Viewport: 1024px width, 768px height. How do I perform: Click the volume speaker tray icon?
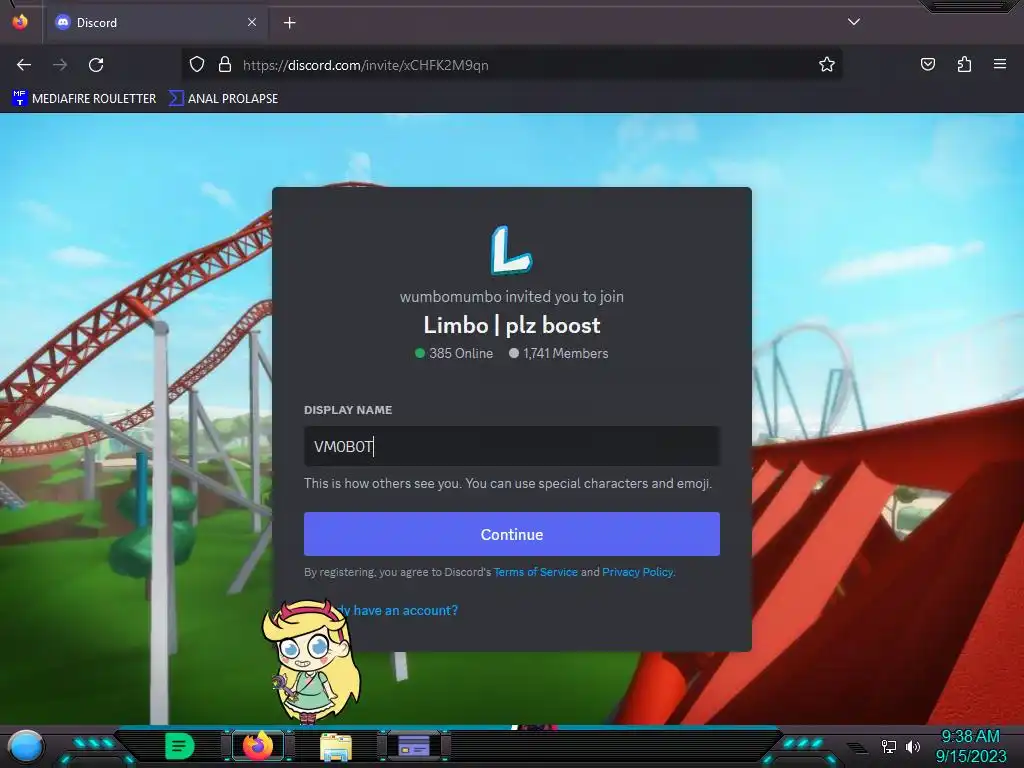coord(913,746)
